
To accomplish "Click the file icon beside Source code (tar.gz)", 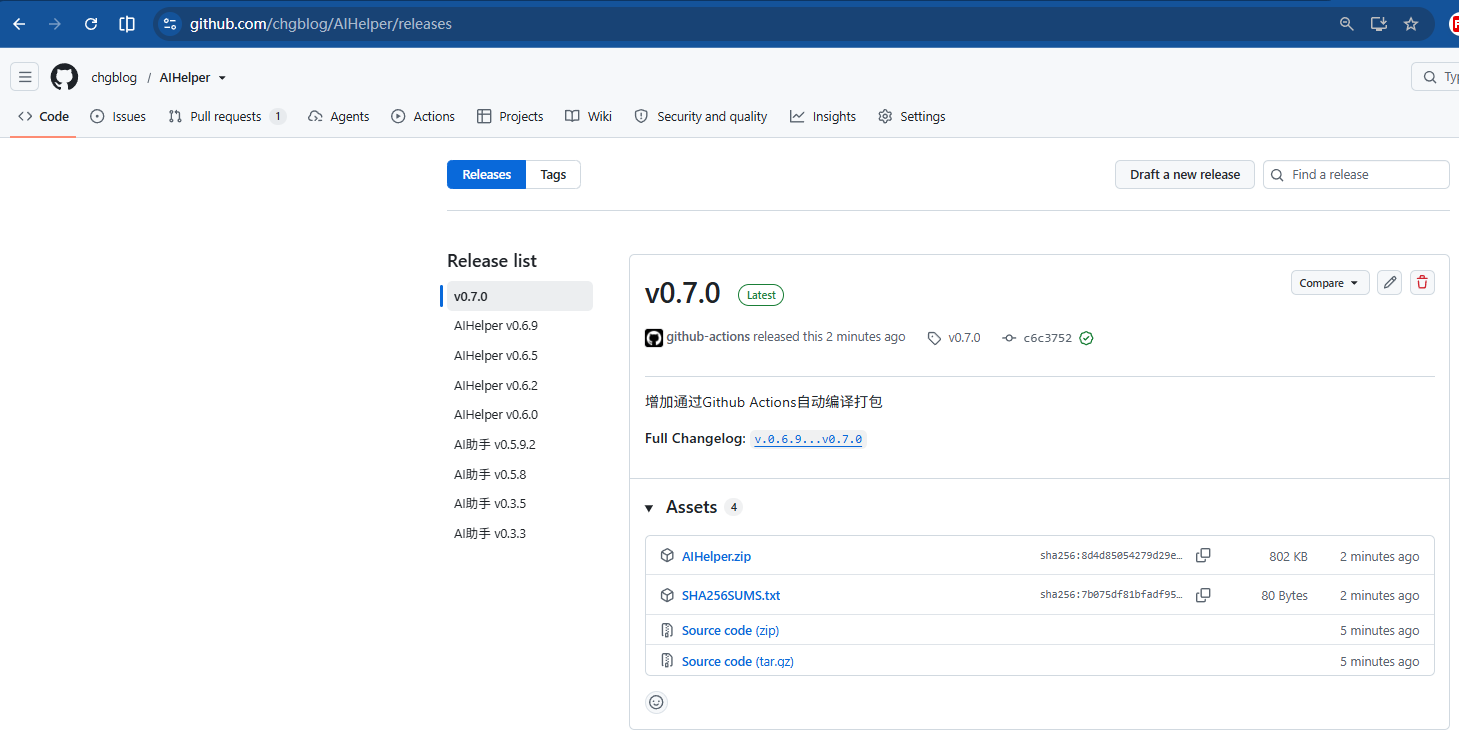I will pyautogui.click(x=667, y=662).
